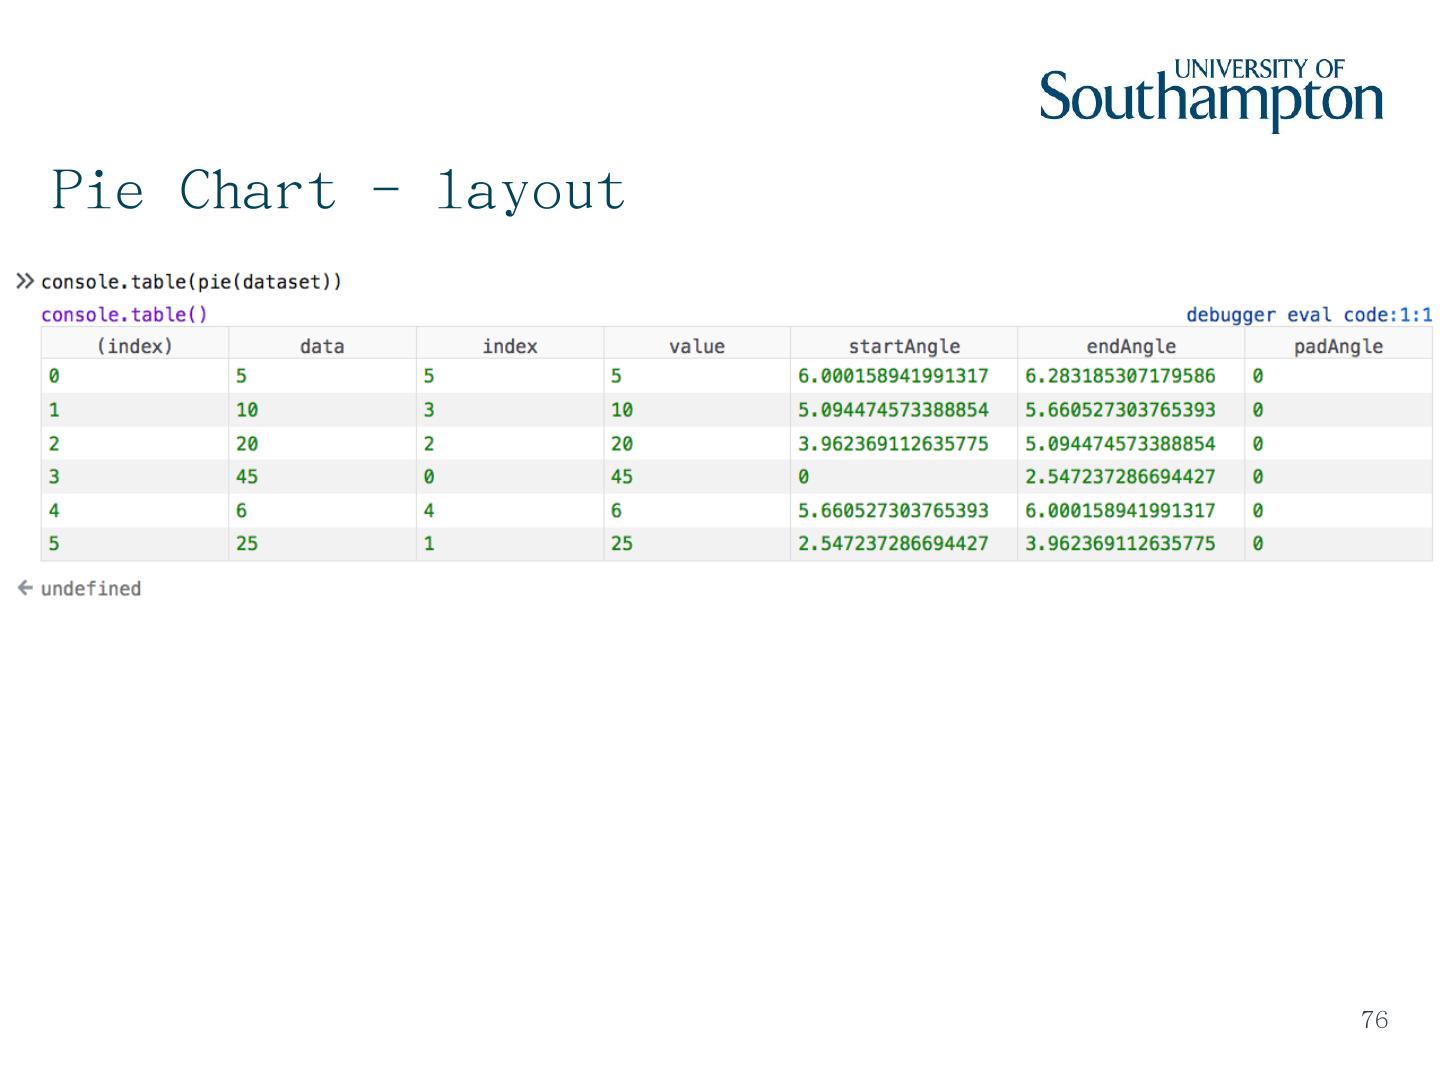Click the value column header

point(696,346)
